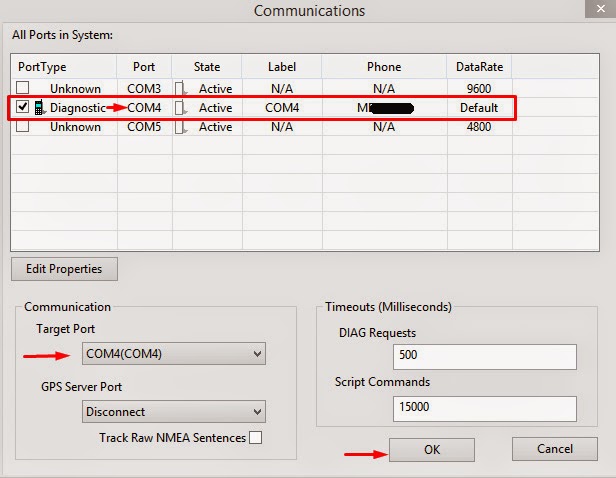Focus the DIAG Requests timeout field
The width and height of the screenshot is (616, 478).
point(485,357)
